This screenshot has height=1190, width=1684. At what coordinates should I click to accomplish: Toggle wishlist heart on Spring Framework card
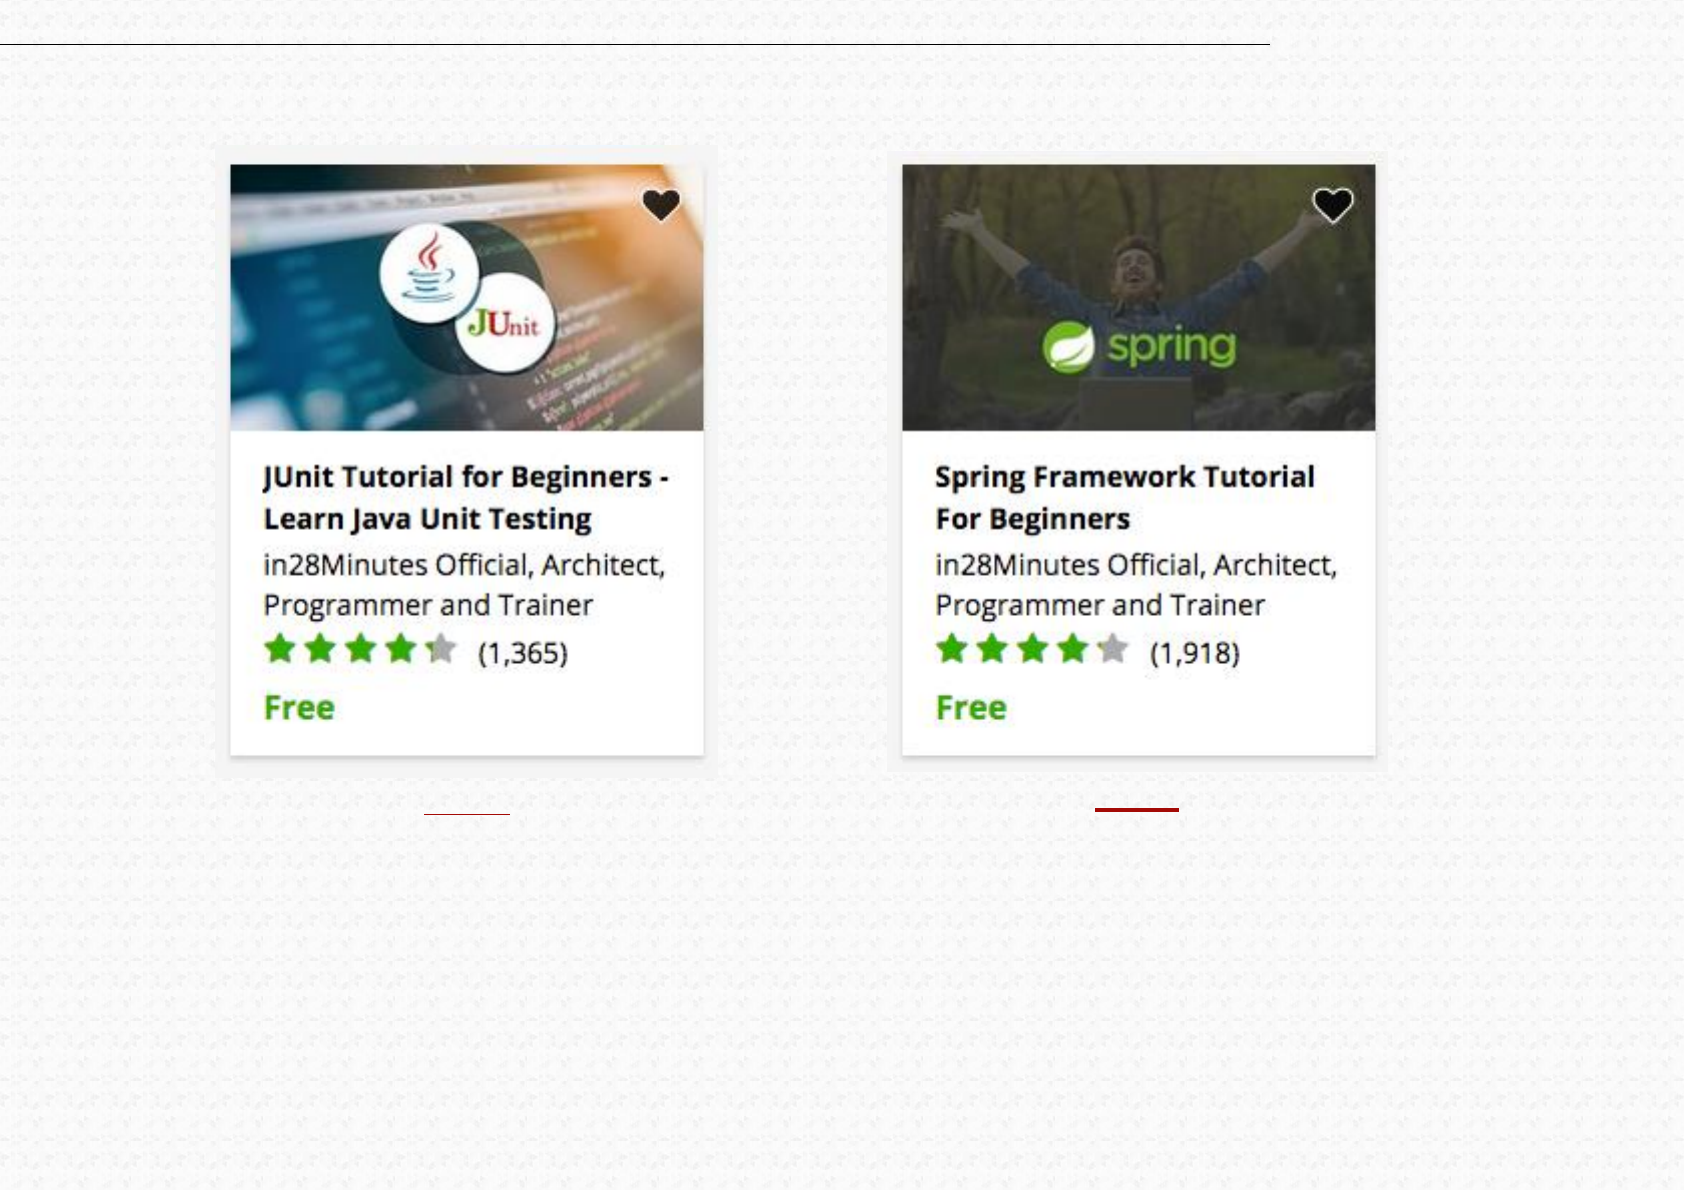tap(1332, 205)
